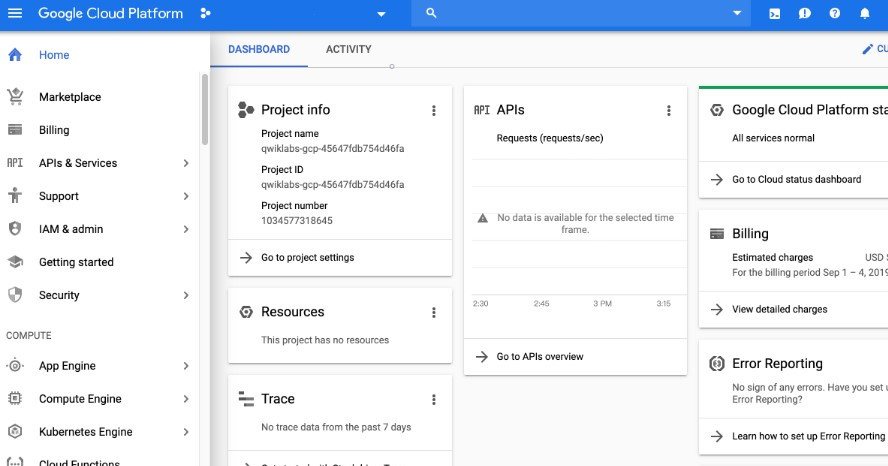Click the Project name value text
This screenshot has width=888, height=466.
332,149
